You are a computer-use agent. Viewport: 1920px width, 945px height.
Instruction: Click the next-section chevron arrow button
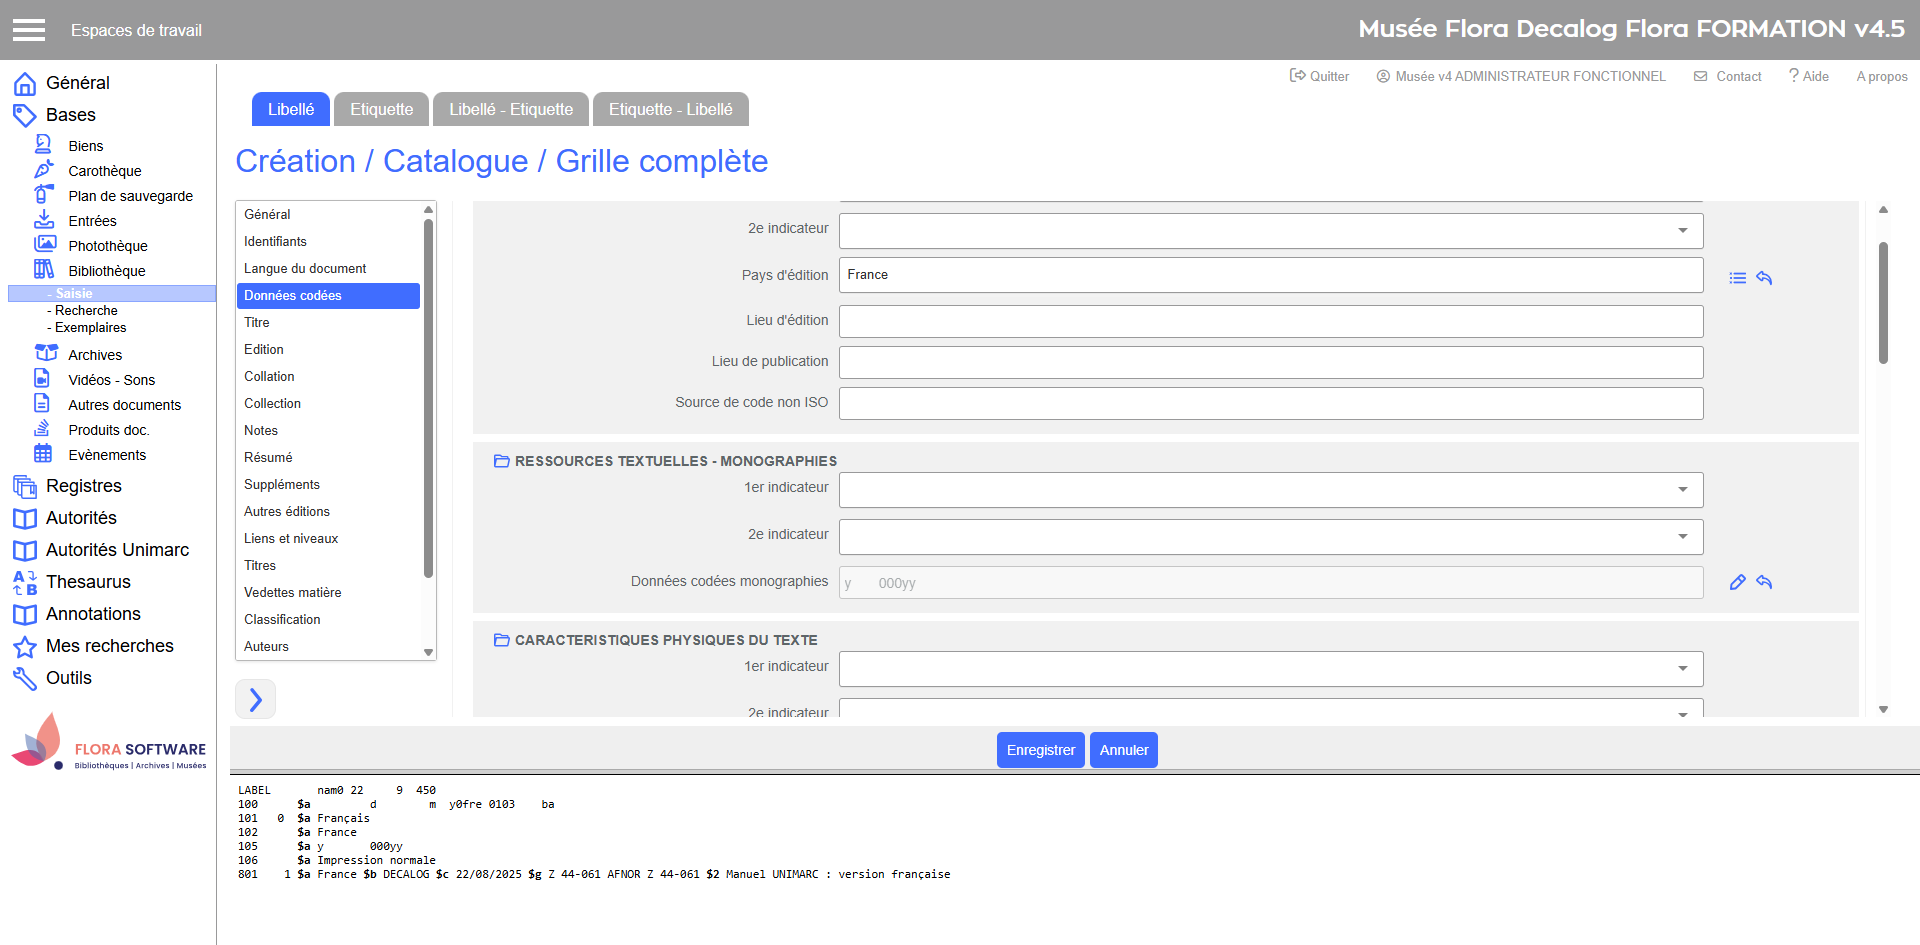tap(255, 699)
